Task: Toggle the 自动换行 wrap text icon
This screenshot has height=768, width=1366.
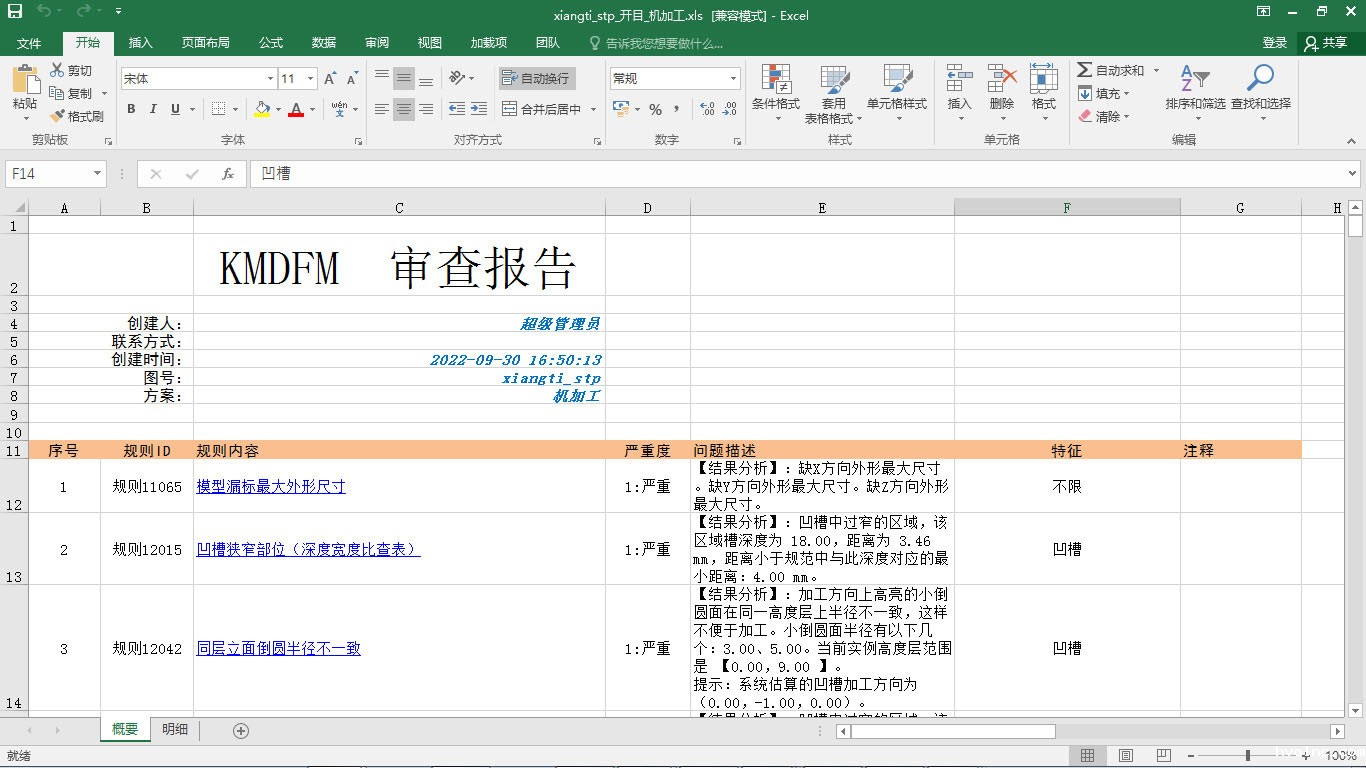Action: click(x=536, y=78)
